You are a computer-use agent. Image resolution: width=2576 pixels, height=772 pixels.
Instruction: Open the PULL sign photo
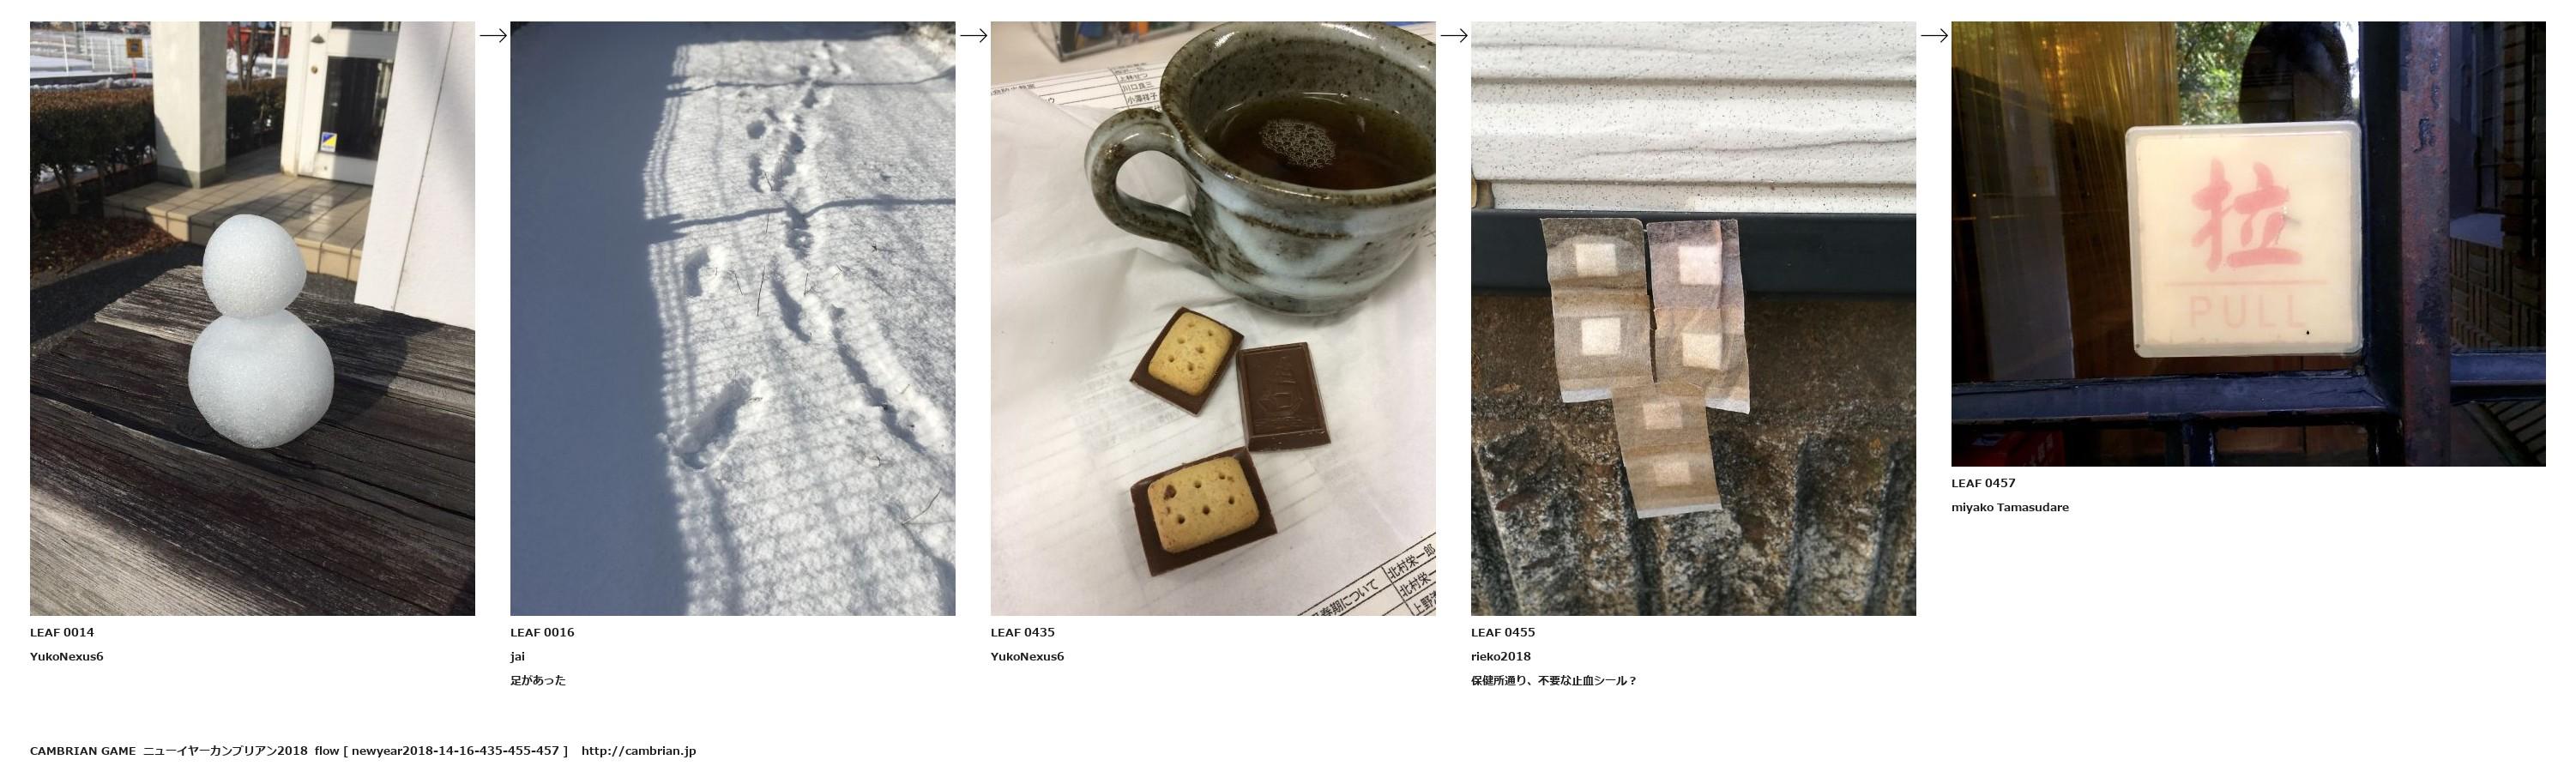[2248, 244]
